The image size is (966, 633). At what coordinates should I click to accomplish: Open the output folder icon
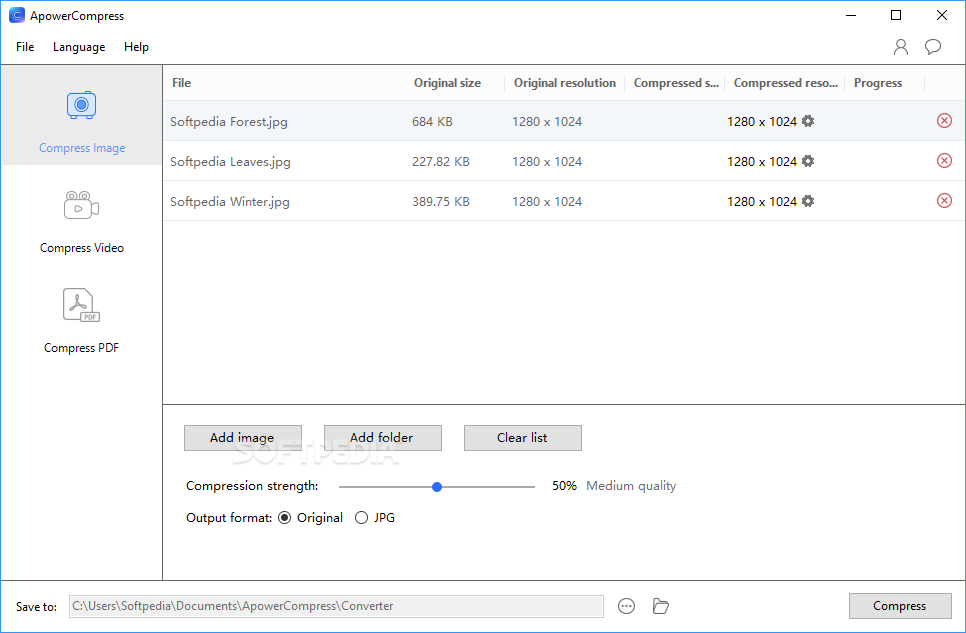(660, 606)
